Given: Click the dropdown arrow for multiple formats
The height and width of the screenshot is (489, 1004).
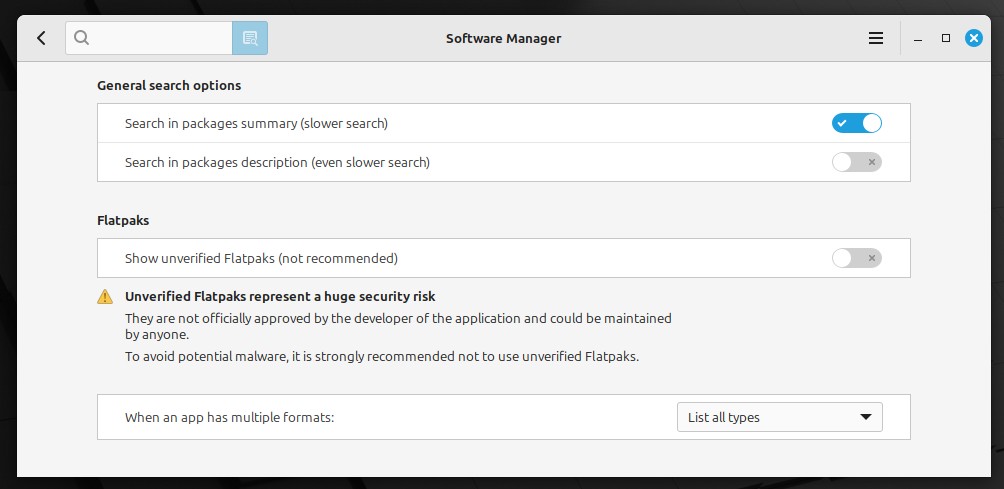Looking at the screenshot, I should point(866,417).
